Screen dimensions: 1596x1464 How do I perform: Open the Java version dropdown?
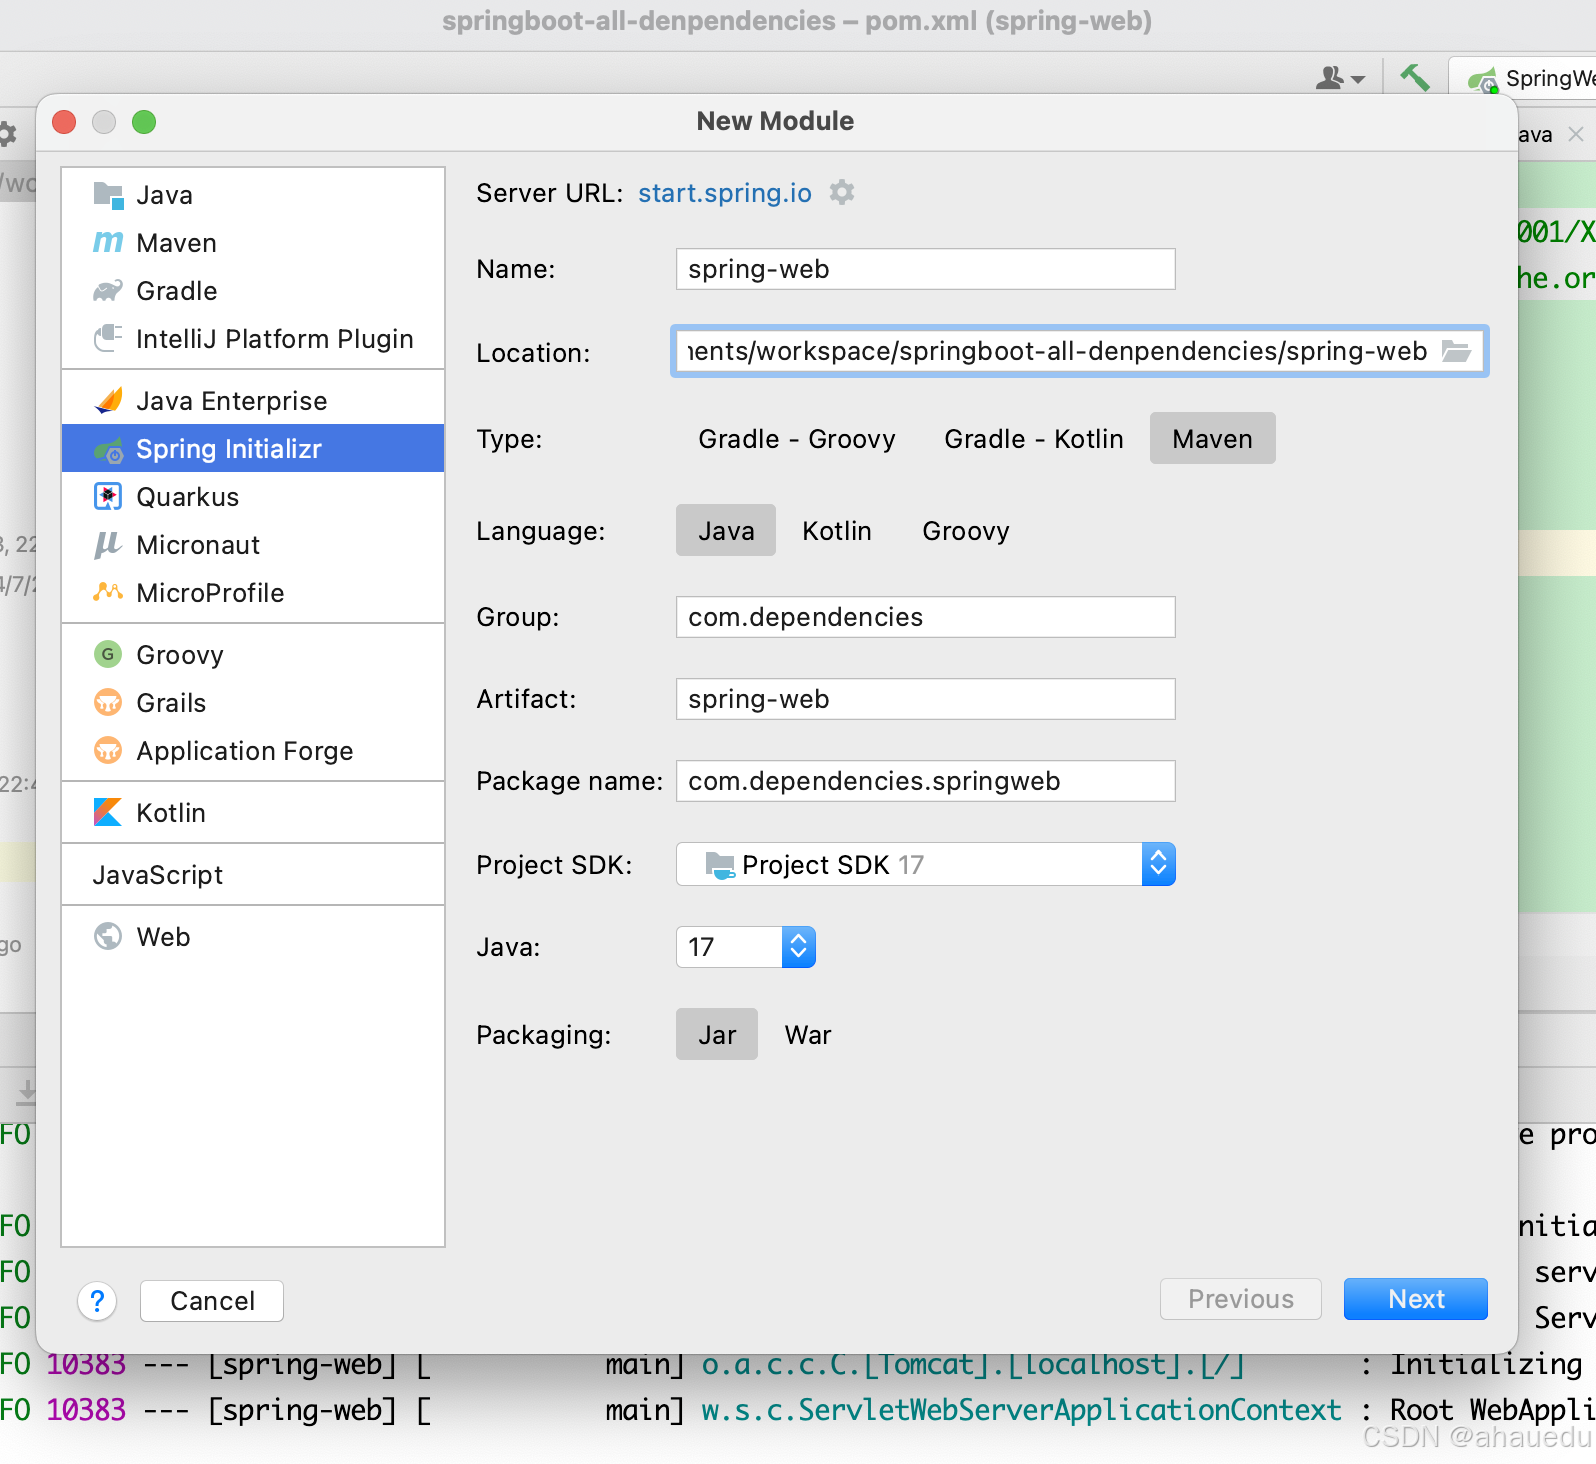[746, 947]
